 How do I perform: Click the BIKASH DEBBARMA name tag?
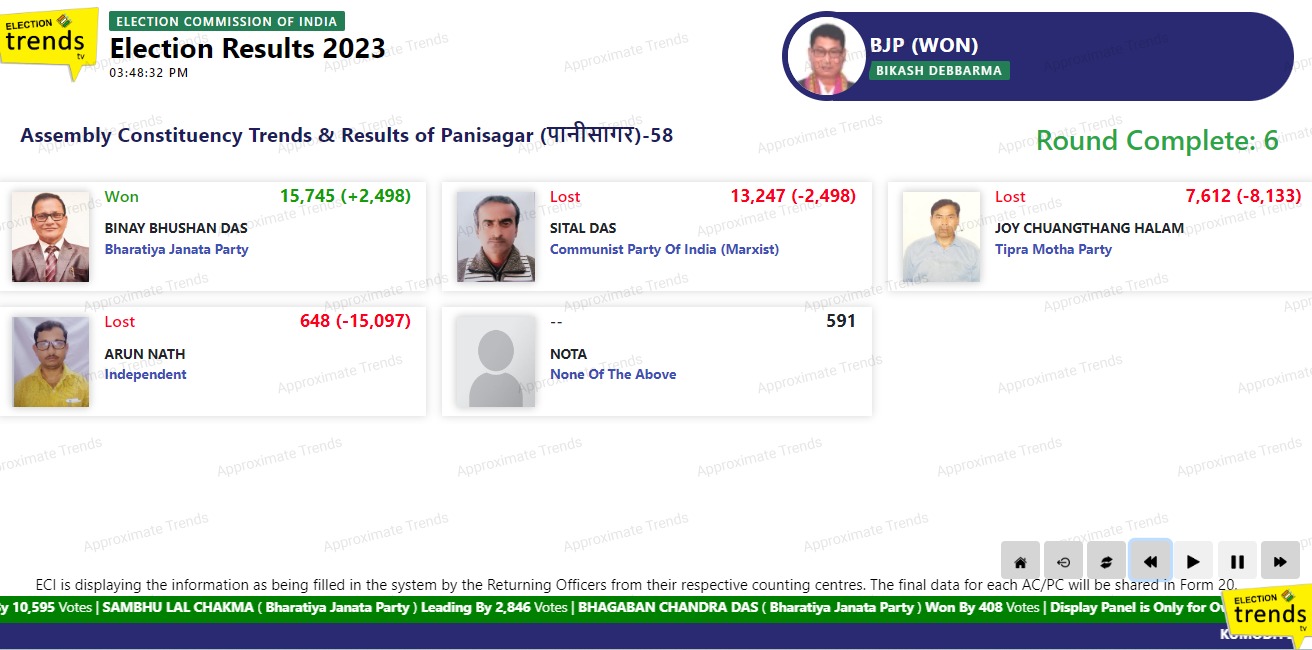939,71
